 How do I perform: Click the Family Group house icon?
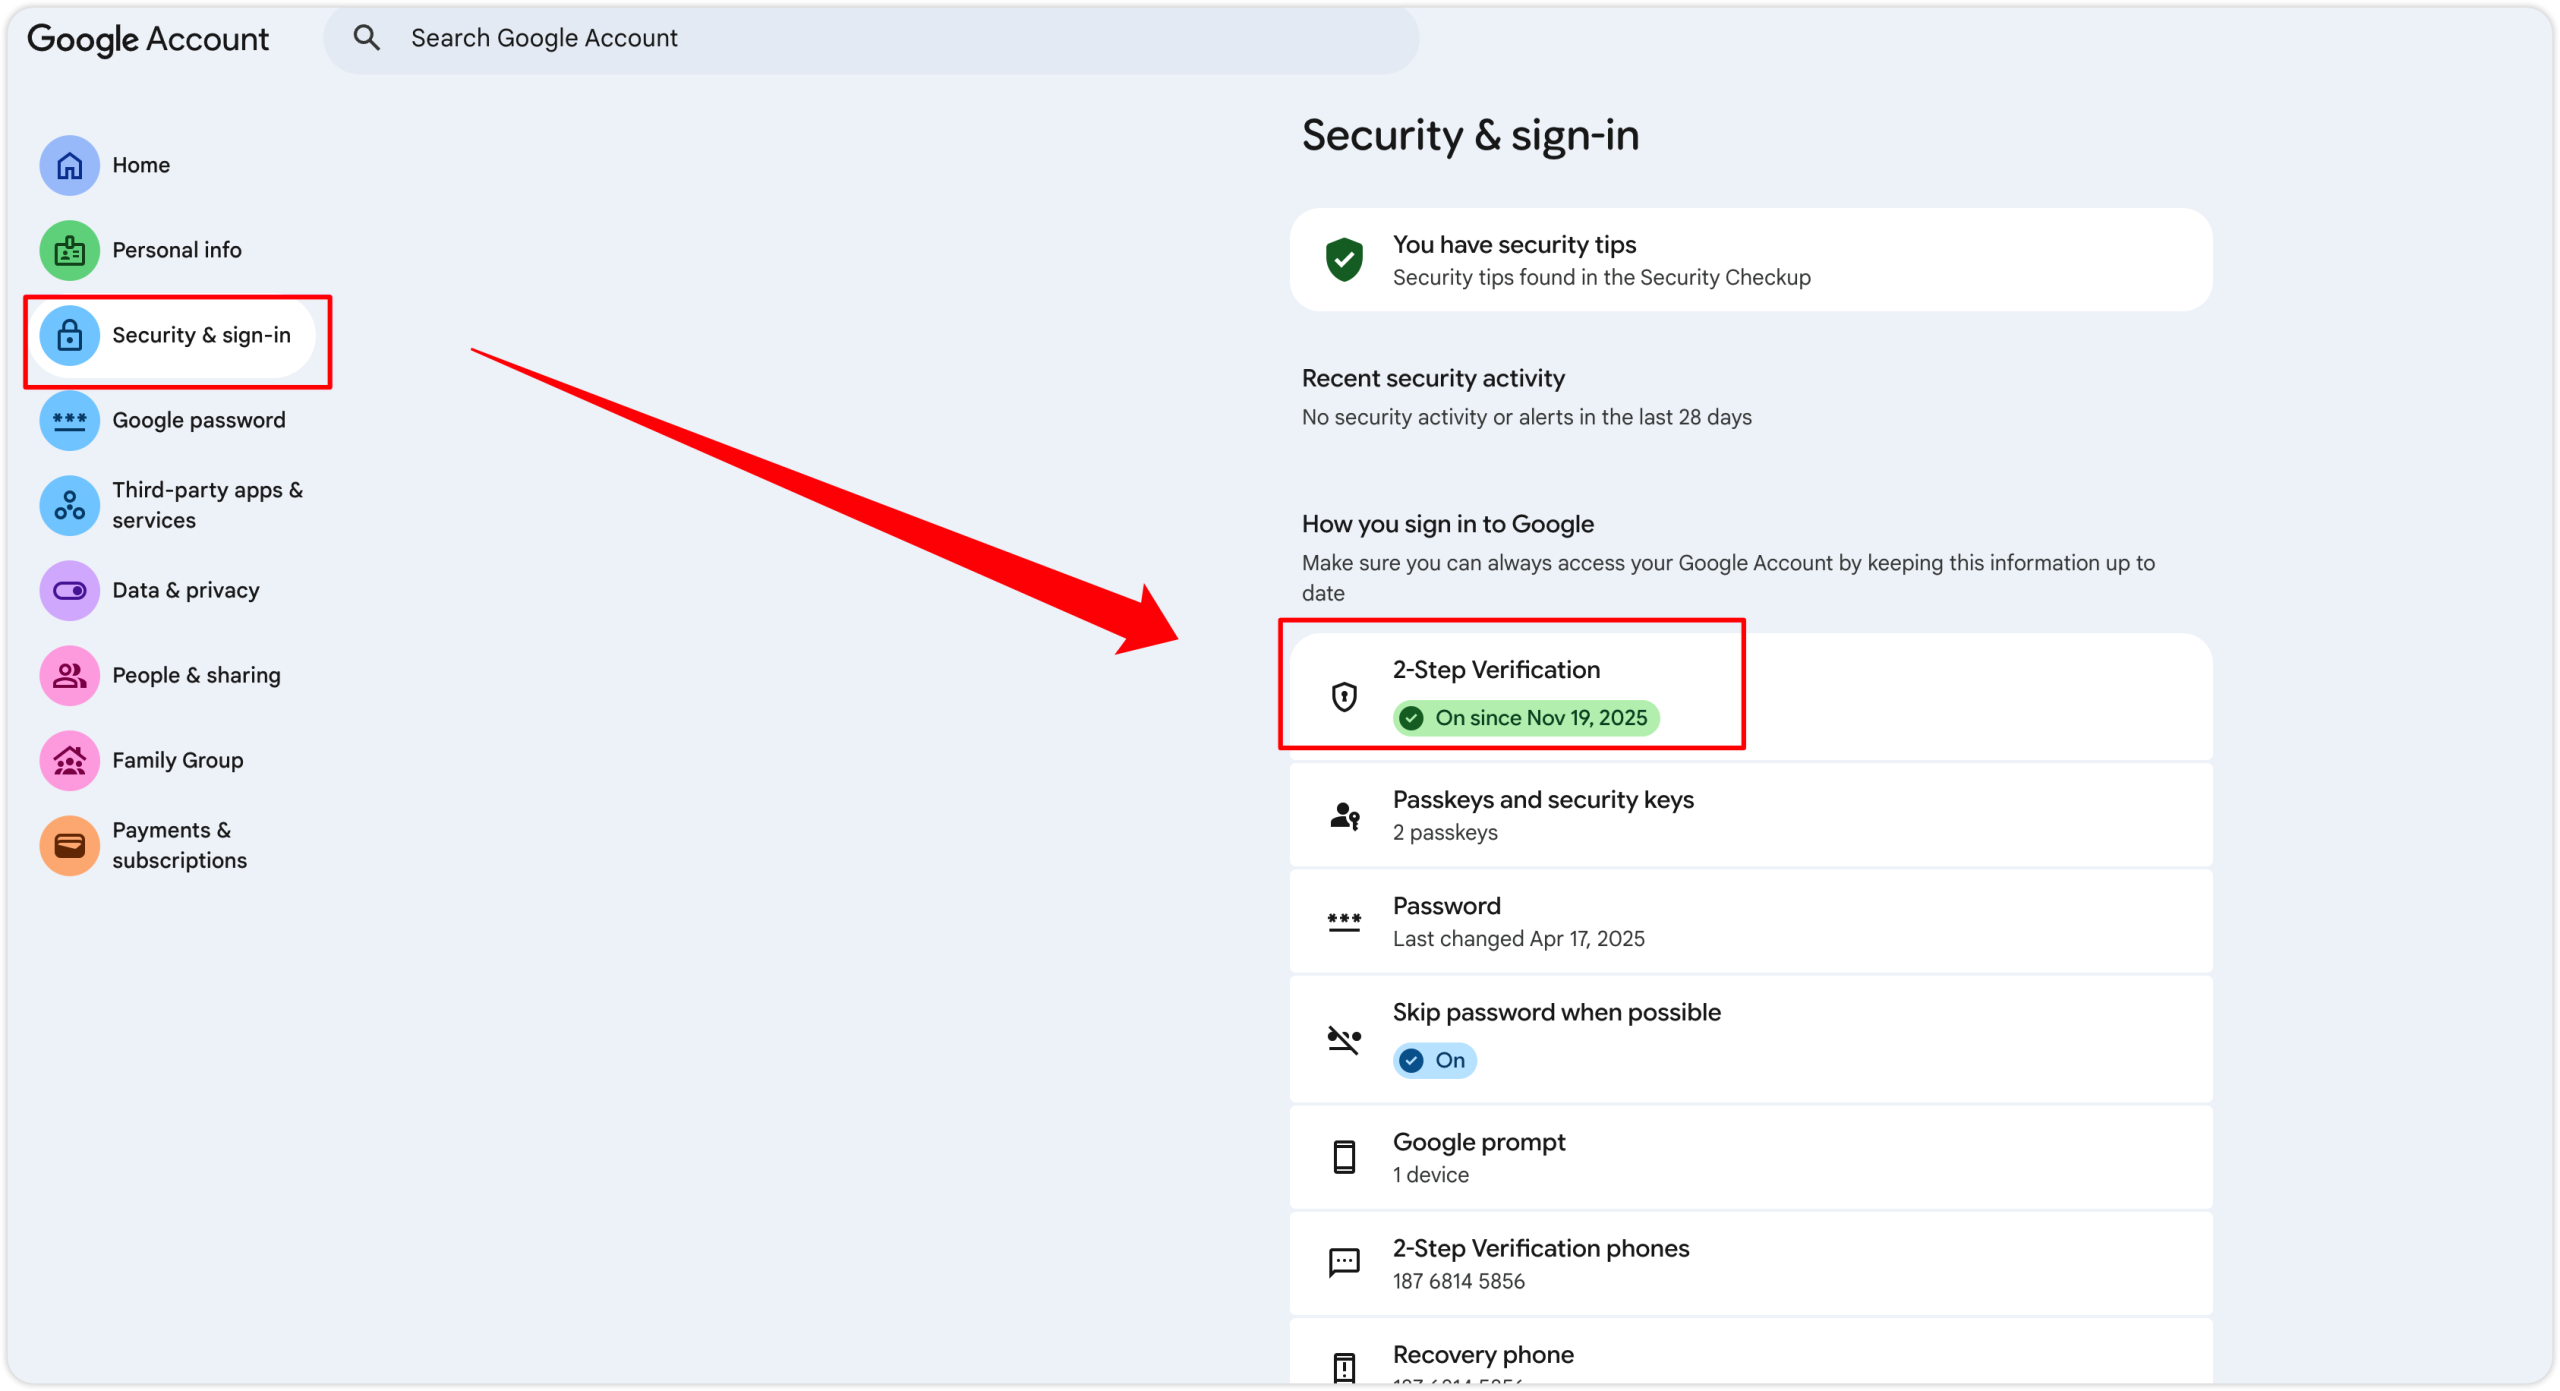coord(69,760)
